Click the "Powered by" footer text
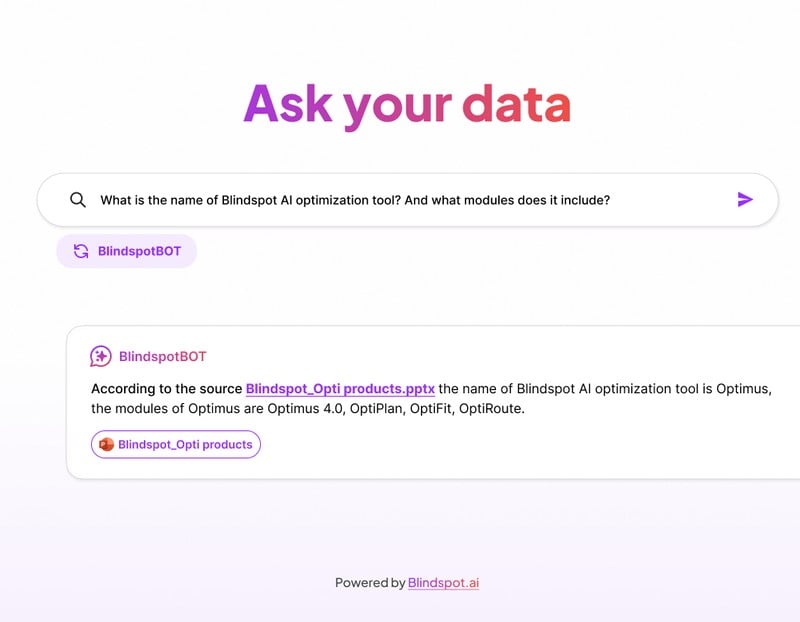The width and height of the screenshot is (800, 622). [x=370, y=582]
